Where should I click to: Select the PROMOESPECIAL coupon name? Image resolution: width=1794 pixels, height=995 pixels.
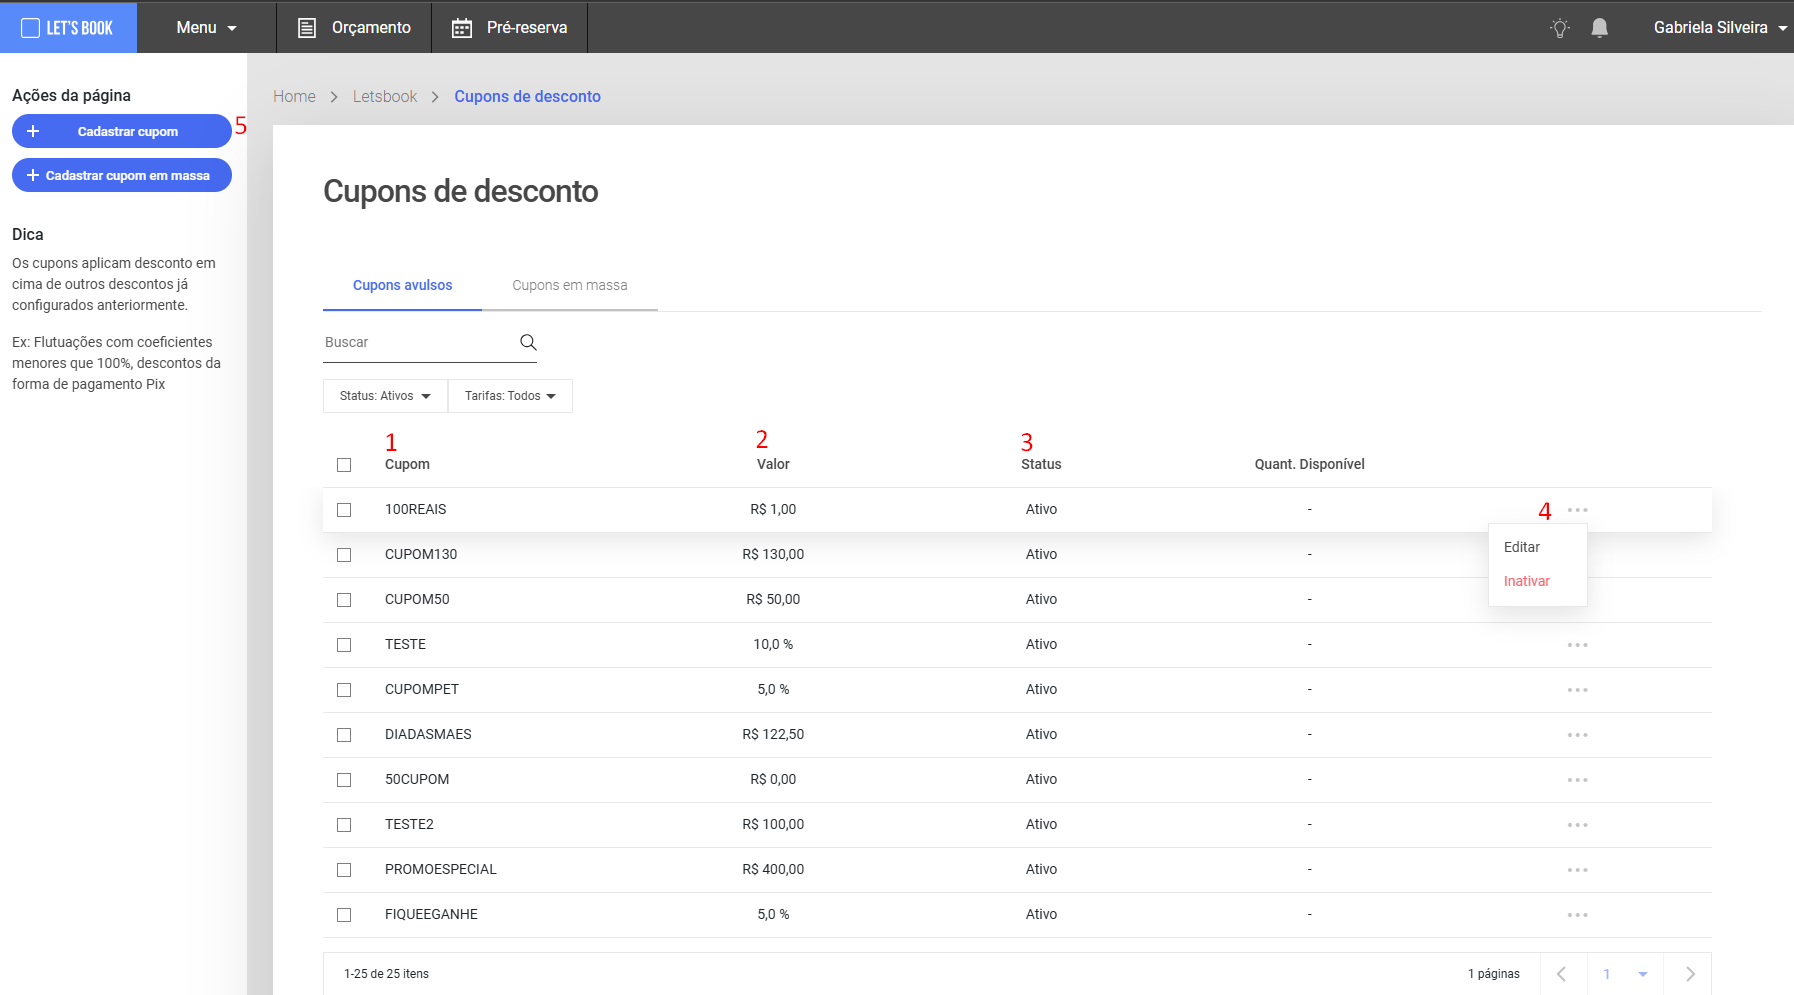(441, 869)
